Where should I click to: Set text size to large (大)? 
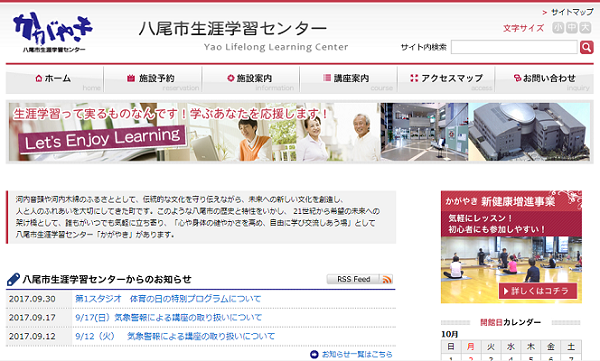[x=585, y=28]
